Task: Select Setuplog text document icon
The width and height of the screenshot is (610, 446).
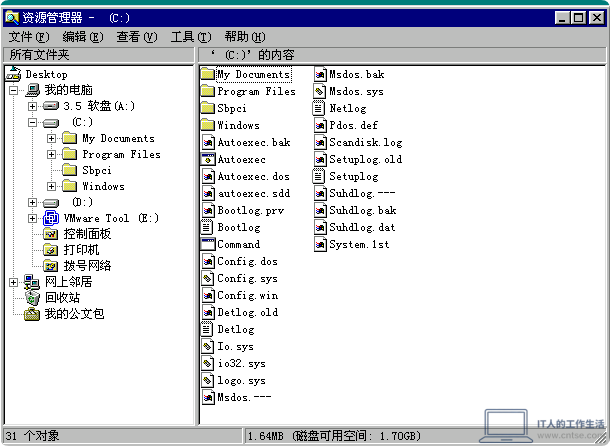Action: (319, 176)
